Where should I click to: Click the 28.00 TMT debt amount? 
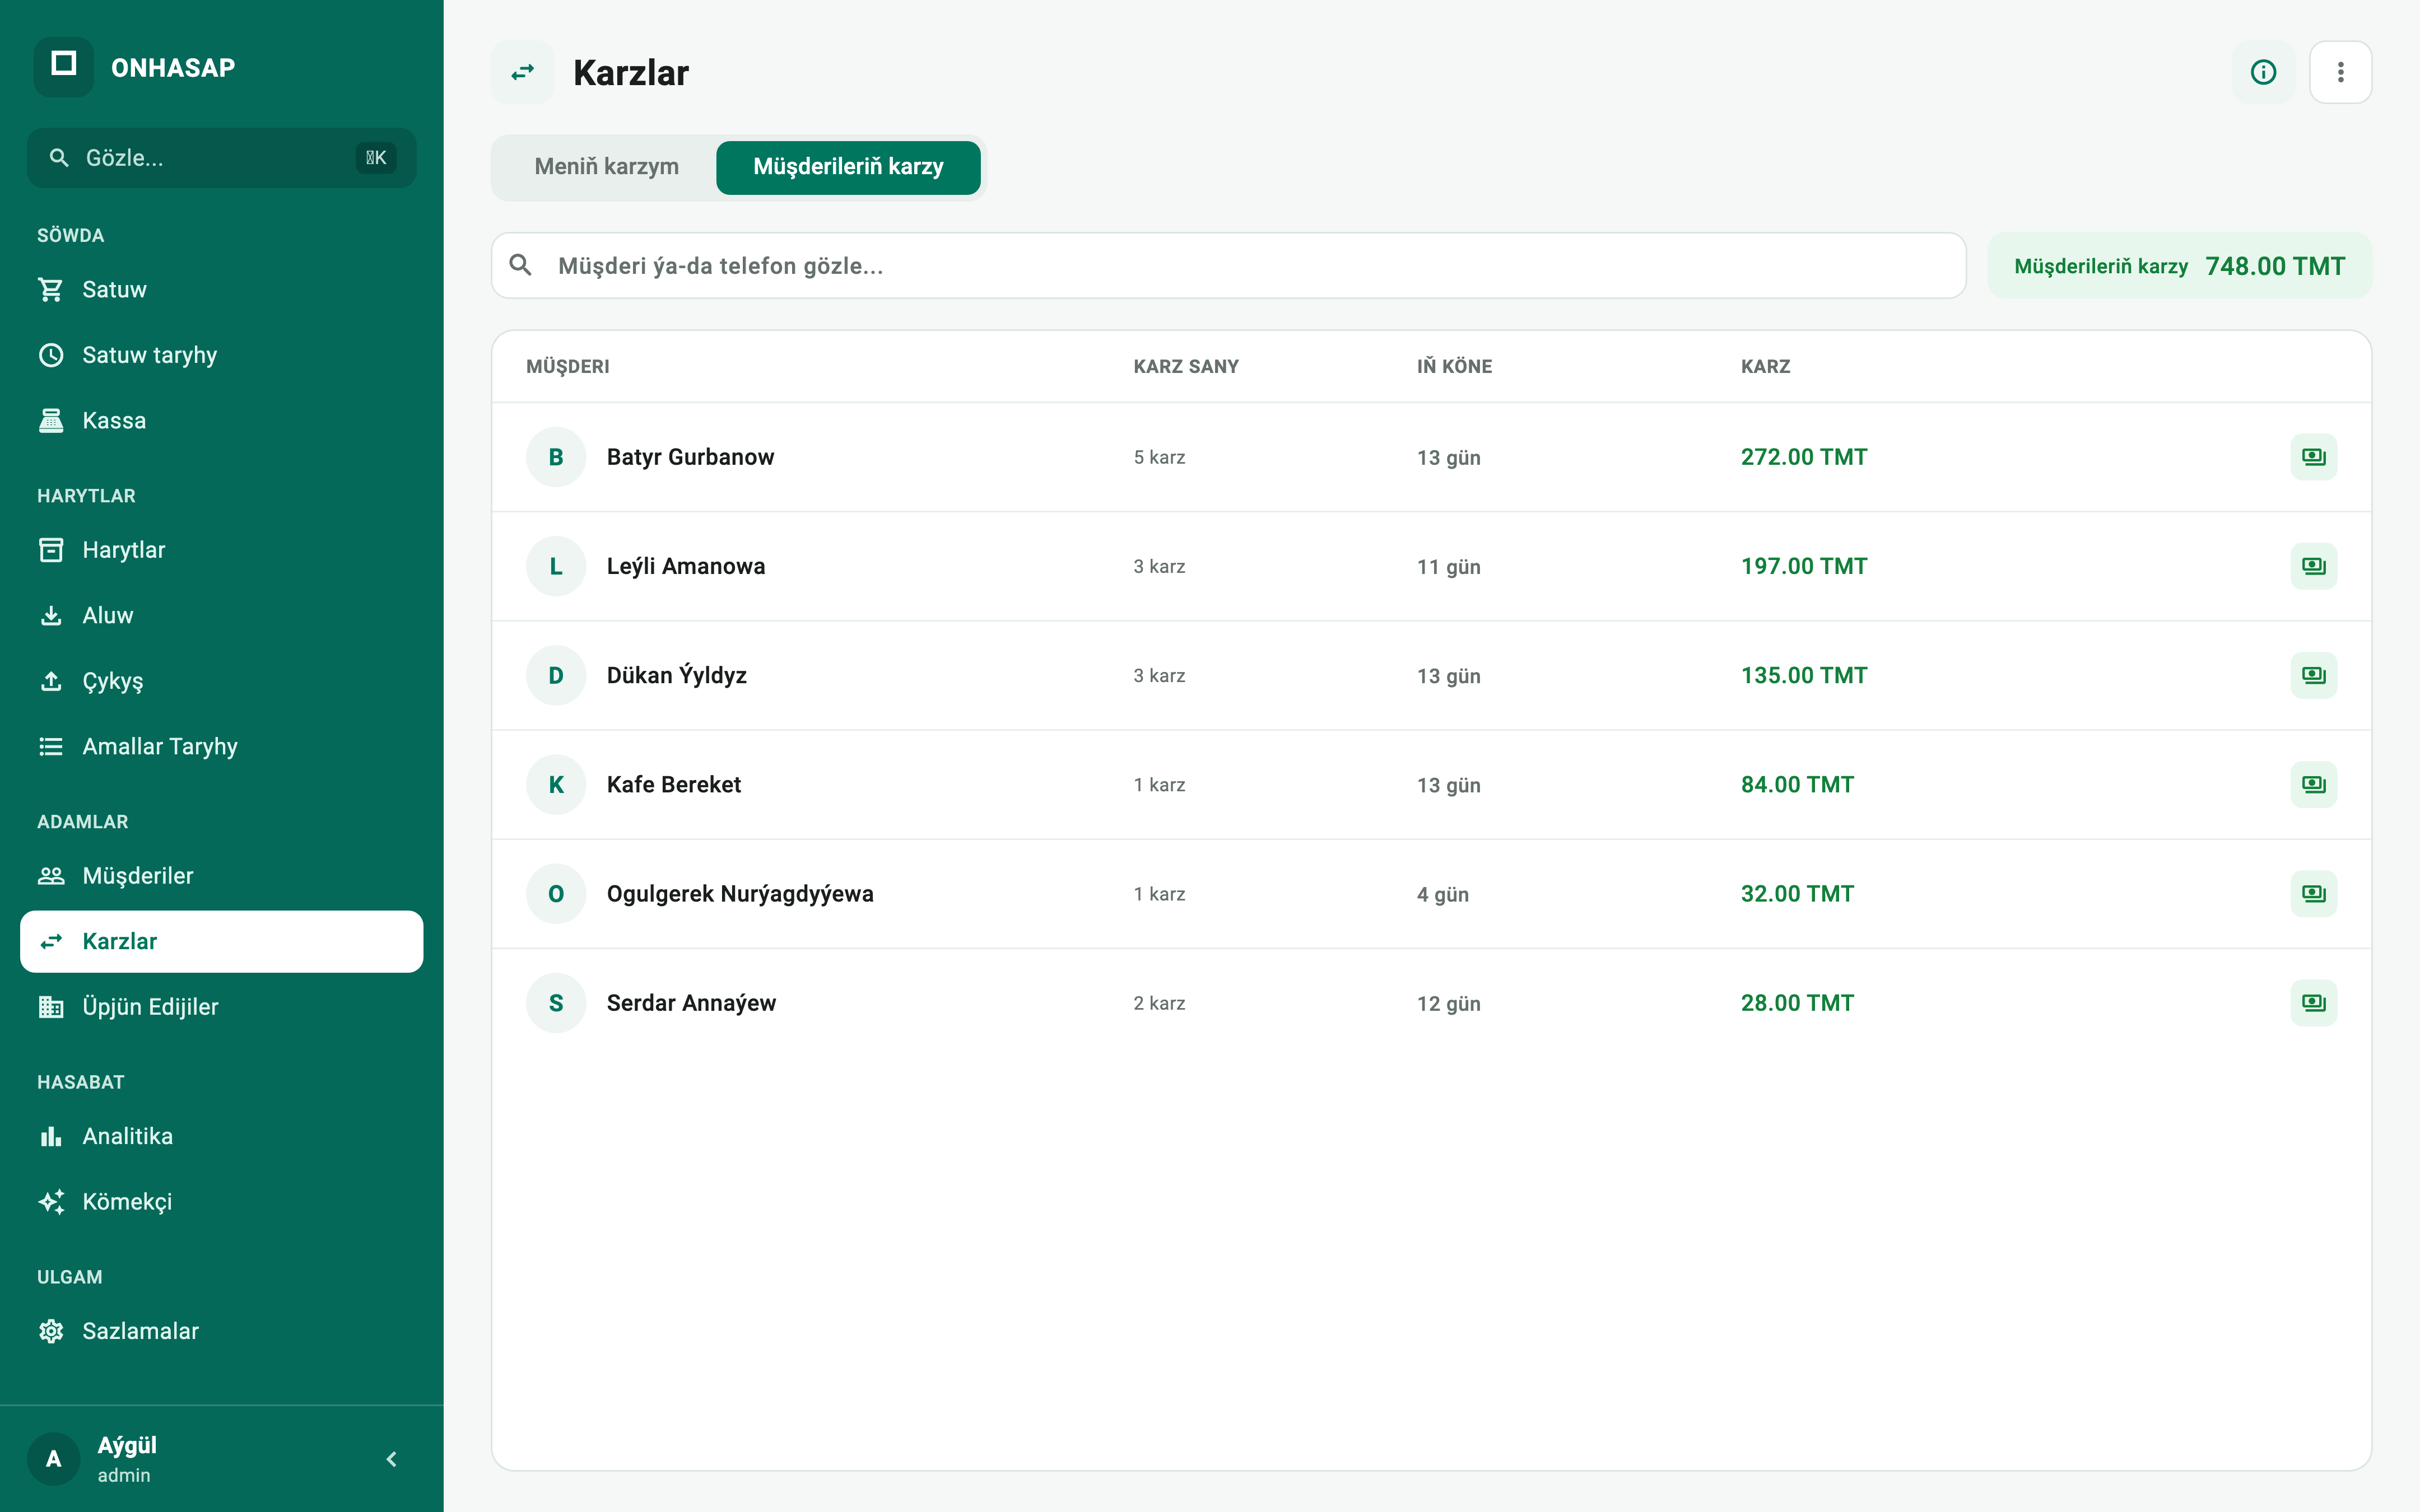(1797, 1003)
